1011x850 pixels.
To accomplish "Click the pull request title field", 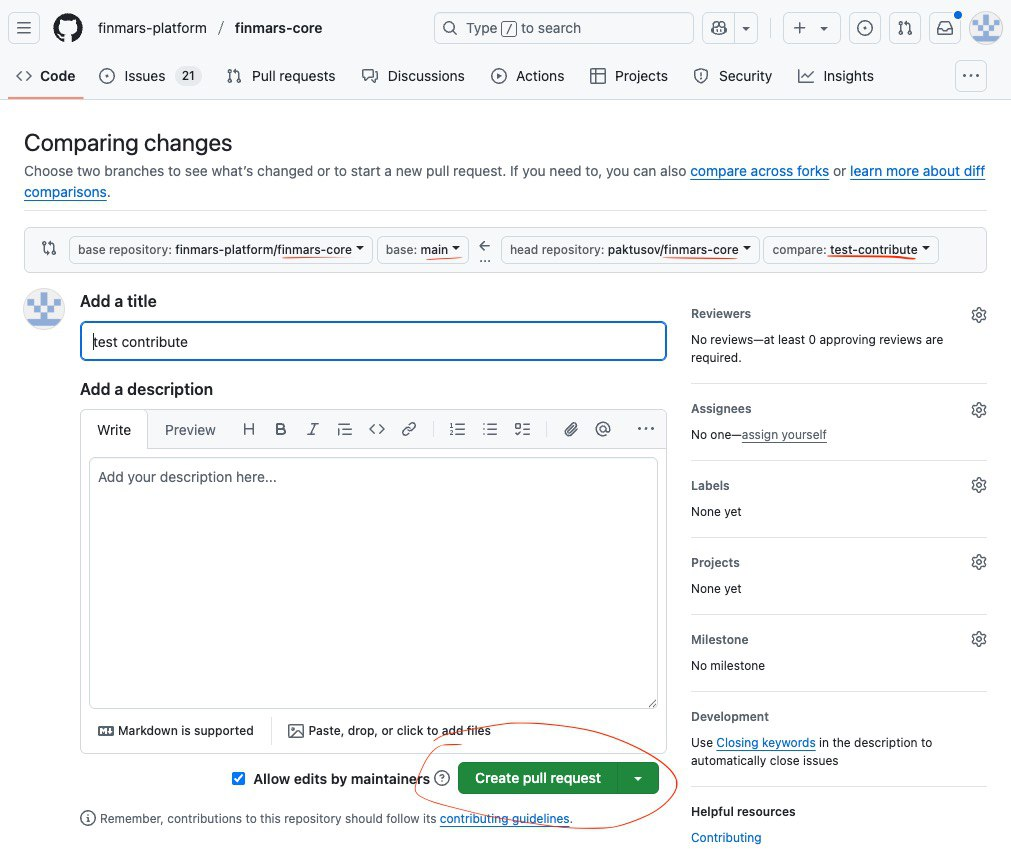I will [x=373, y=341].
